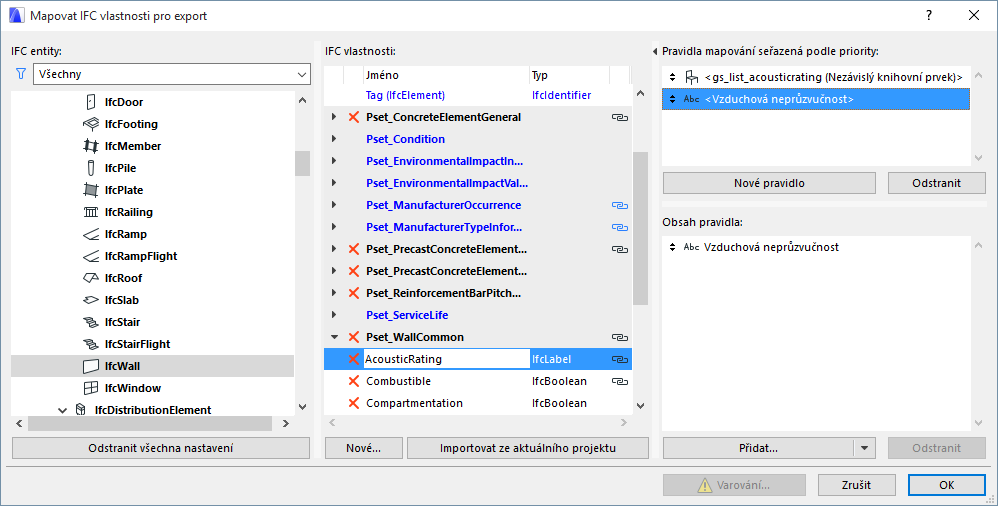The height and width of the screenshot is (506, 998).
Task: Click the IfcStair entity icon
Action: coord(90,322)
